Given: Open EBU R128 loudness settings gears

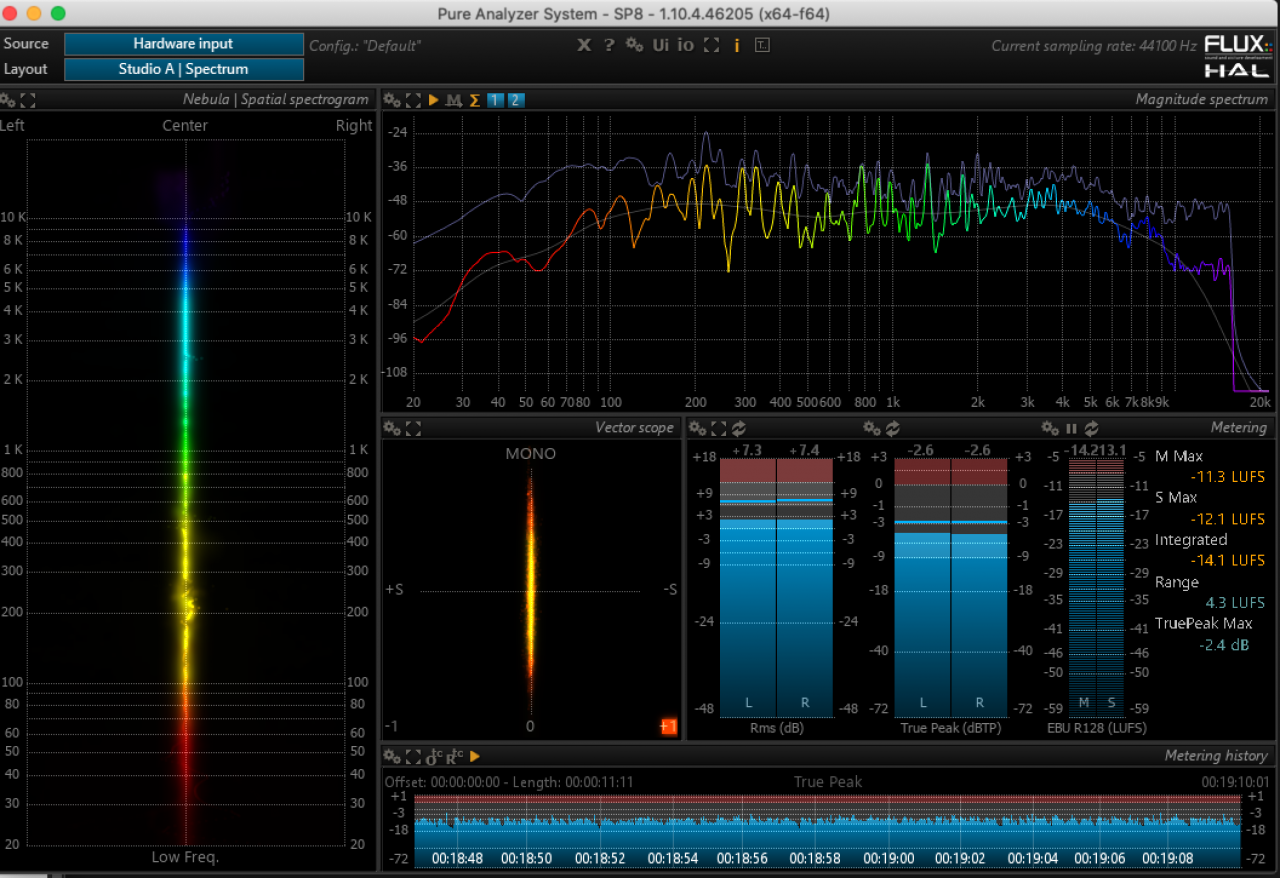Looking at the screenshot, I should click(1049, 428).
